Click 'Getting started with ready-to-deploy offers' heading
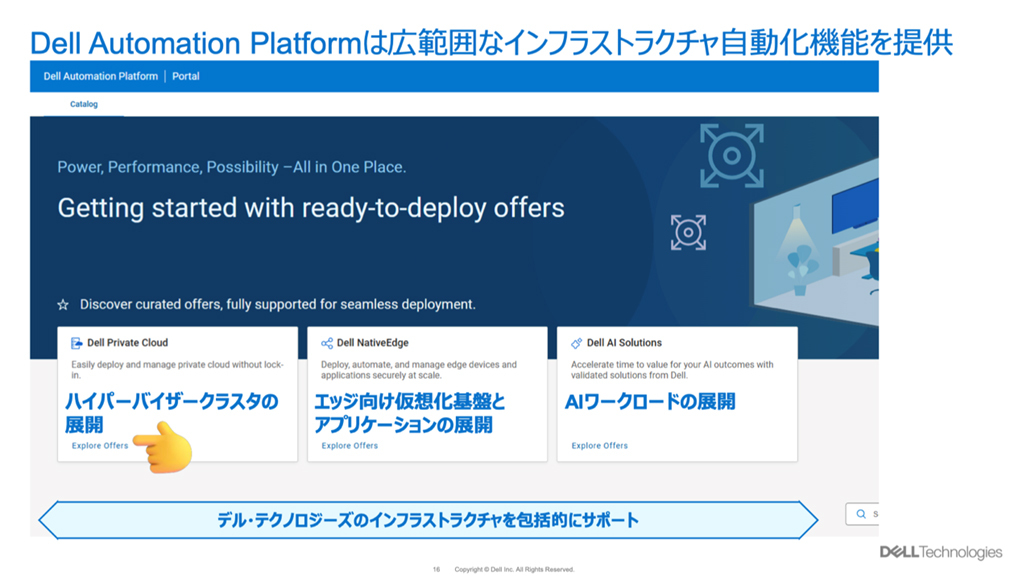Viewport: 1031px width, 578px height. click(x=310, y=208)
